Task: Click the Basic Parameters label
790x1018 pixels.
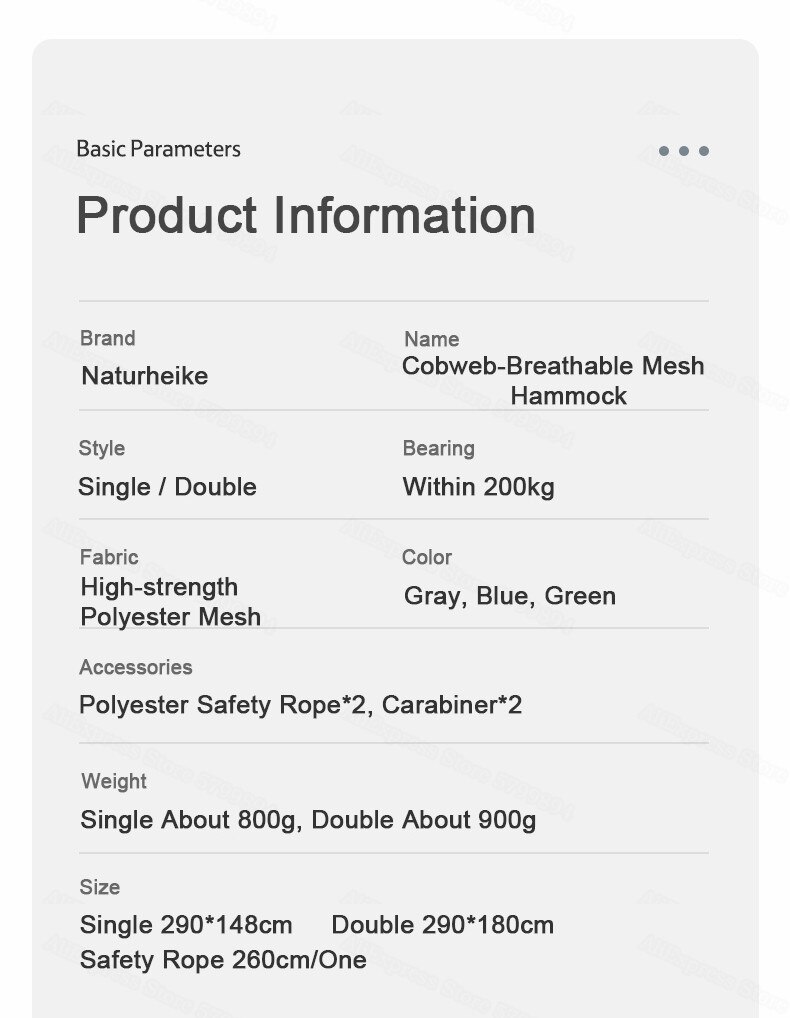Action: [x=158, y=149]
